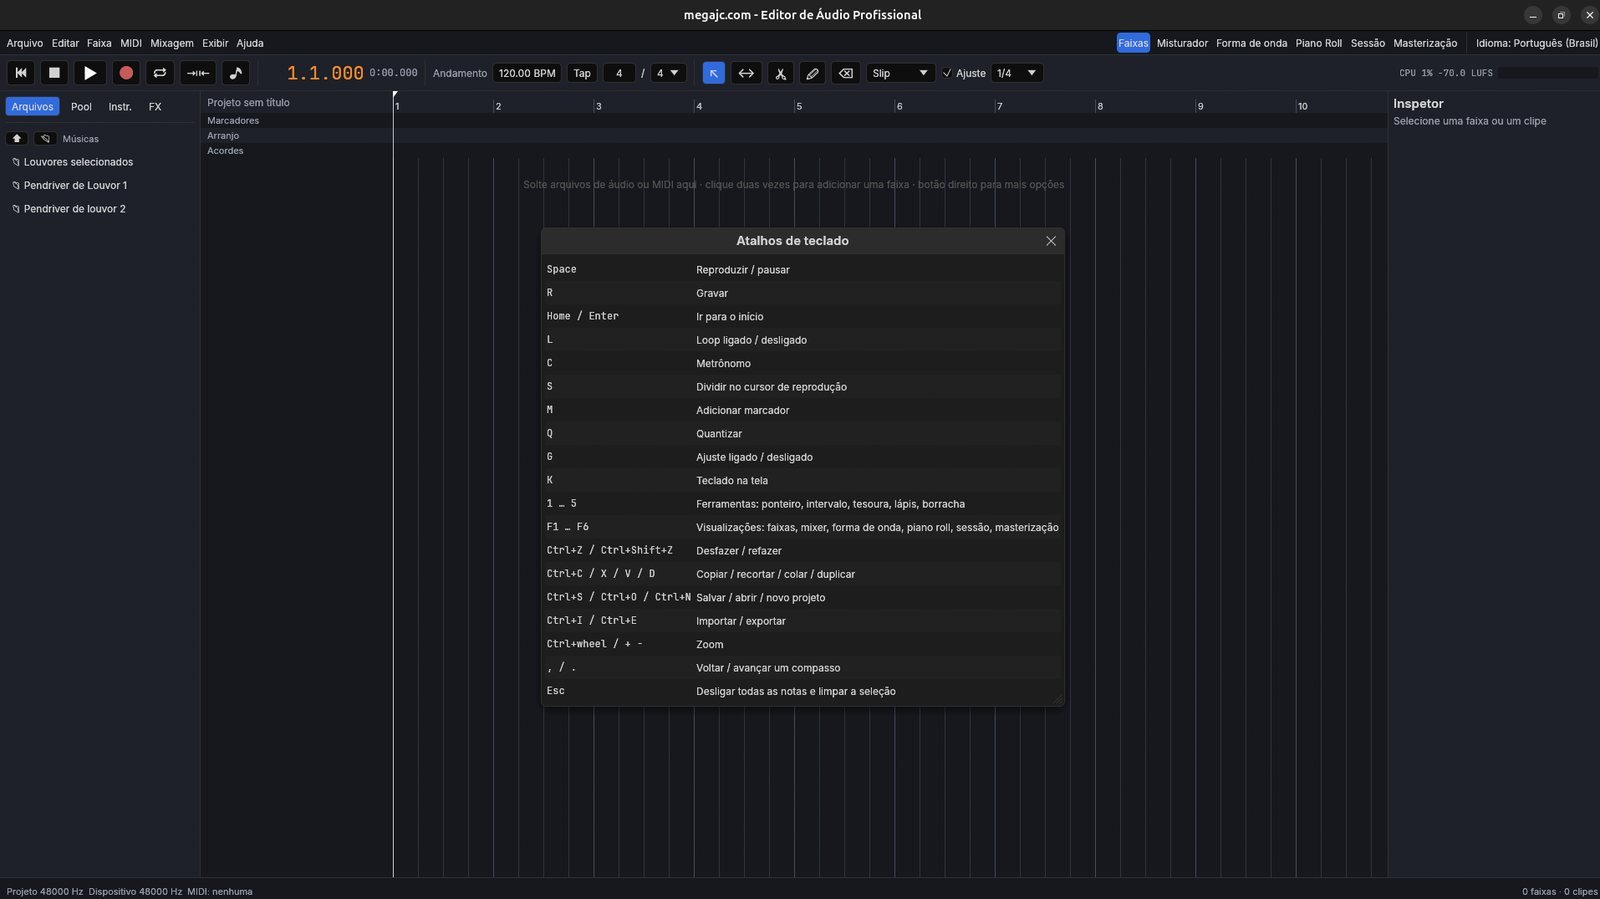Click the red record button
This screenshot has width=1600, height=899.
coord(126,73)
